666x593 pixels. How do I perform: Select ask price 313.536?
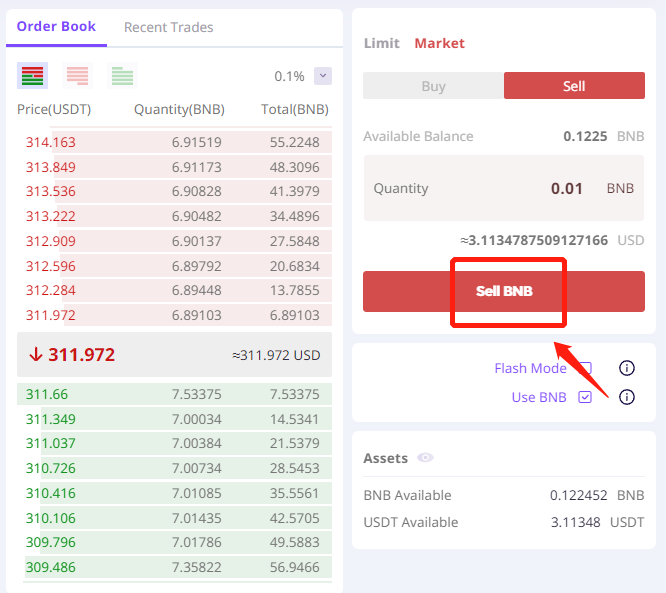[51, 192]
